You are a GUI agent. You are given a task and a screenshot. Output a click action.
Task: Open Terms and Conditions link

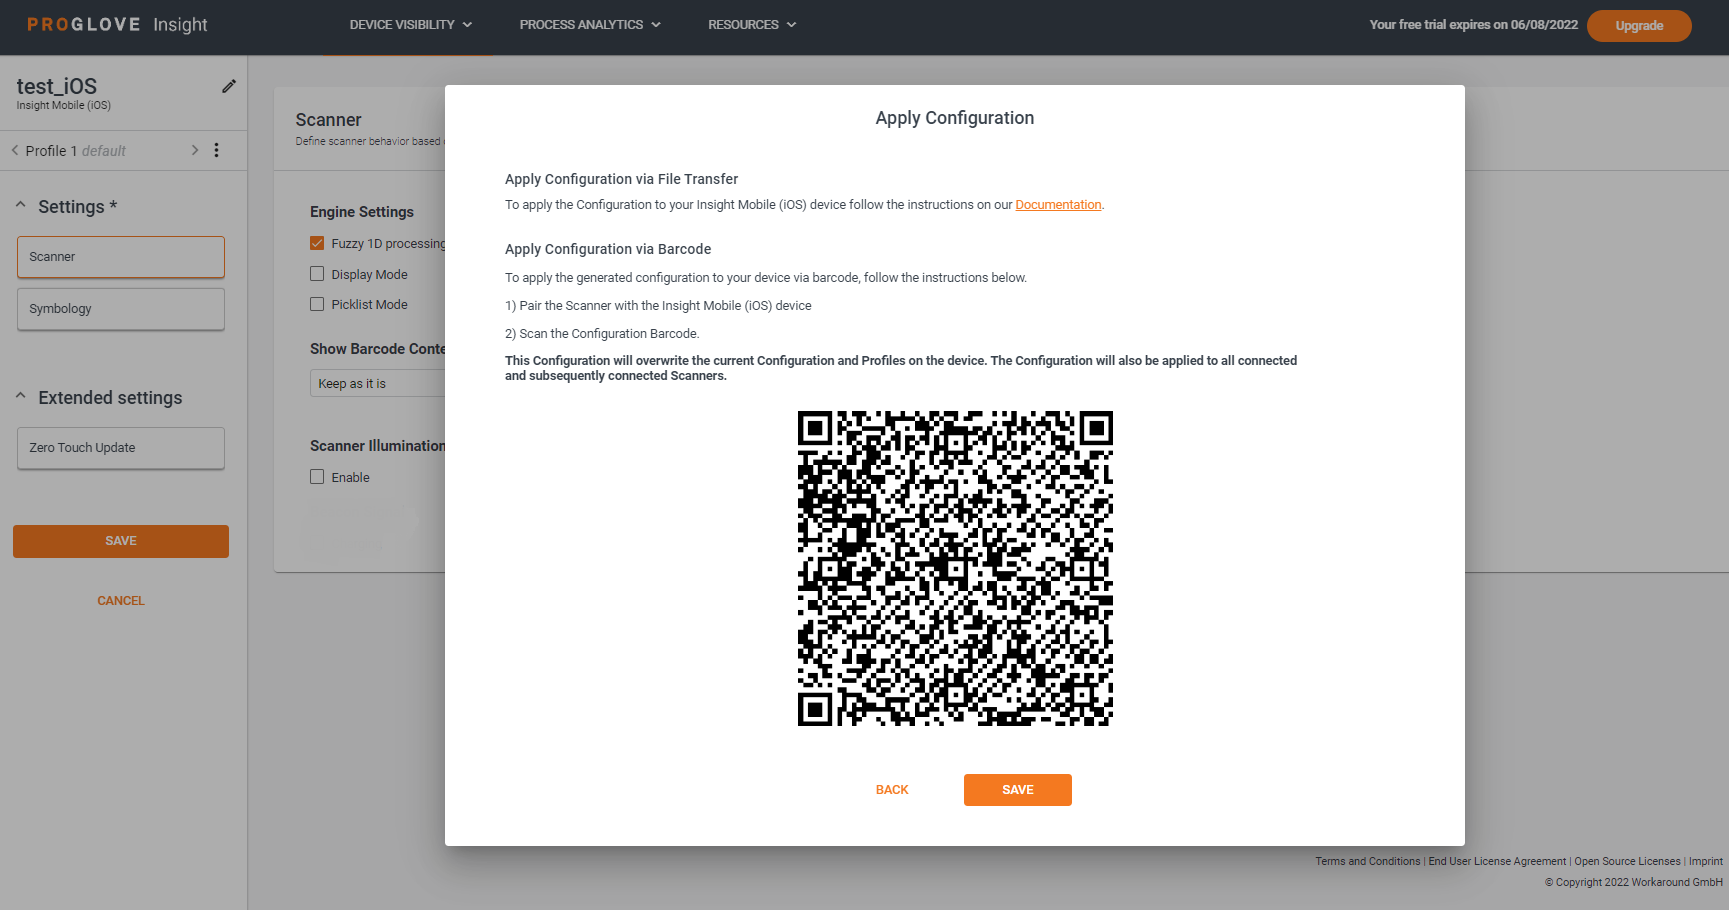coord(1367,861)
